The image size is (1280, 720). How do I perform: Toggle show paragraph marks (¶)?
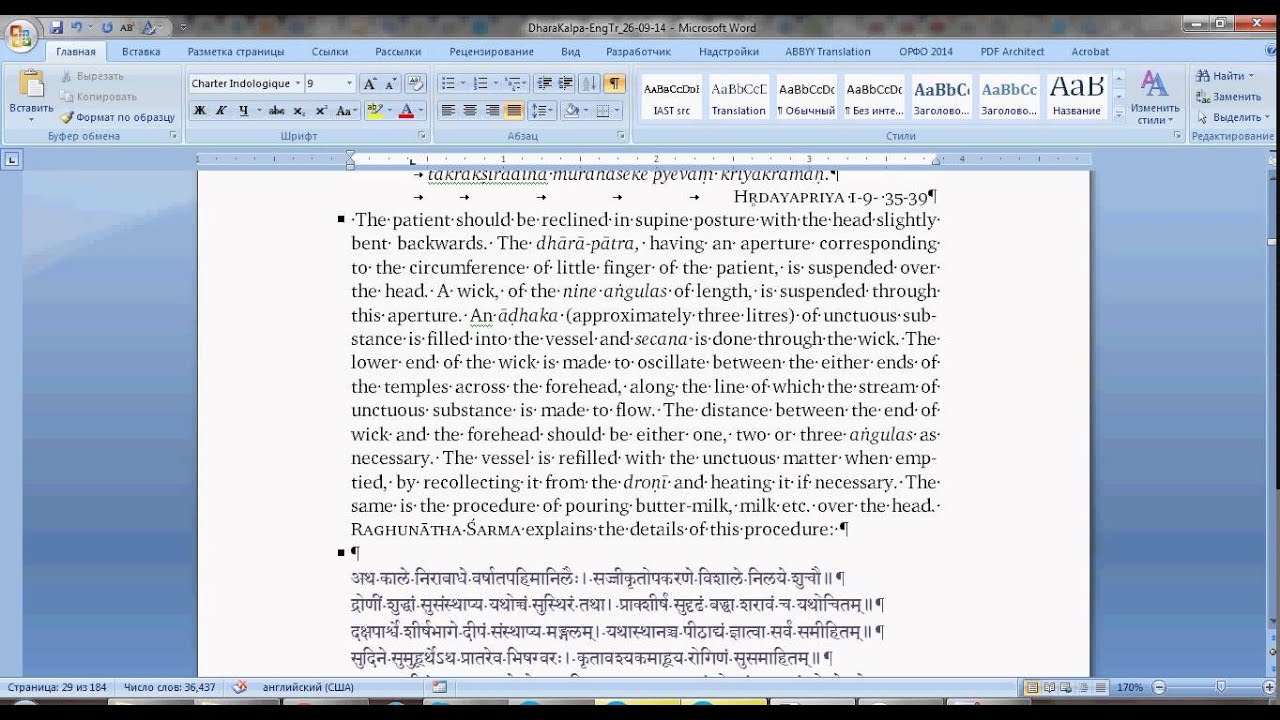(x=615, y=84)
